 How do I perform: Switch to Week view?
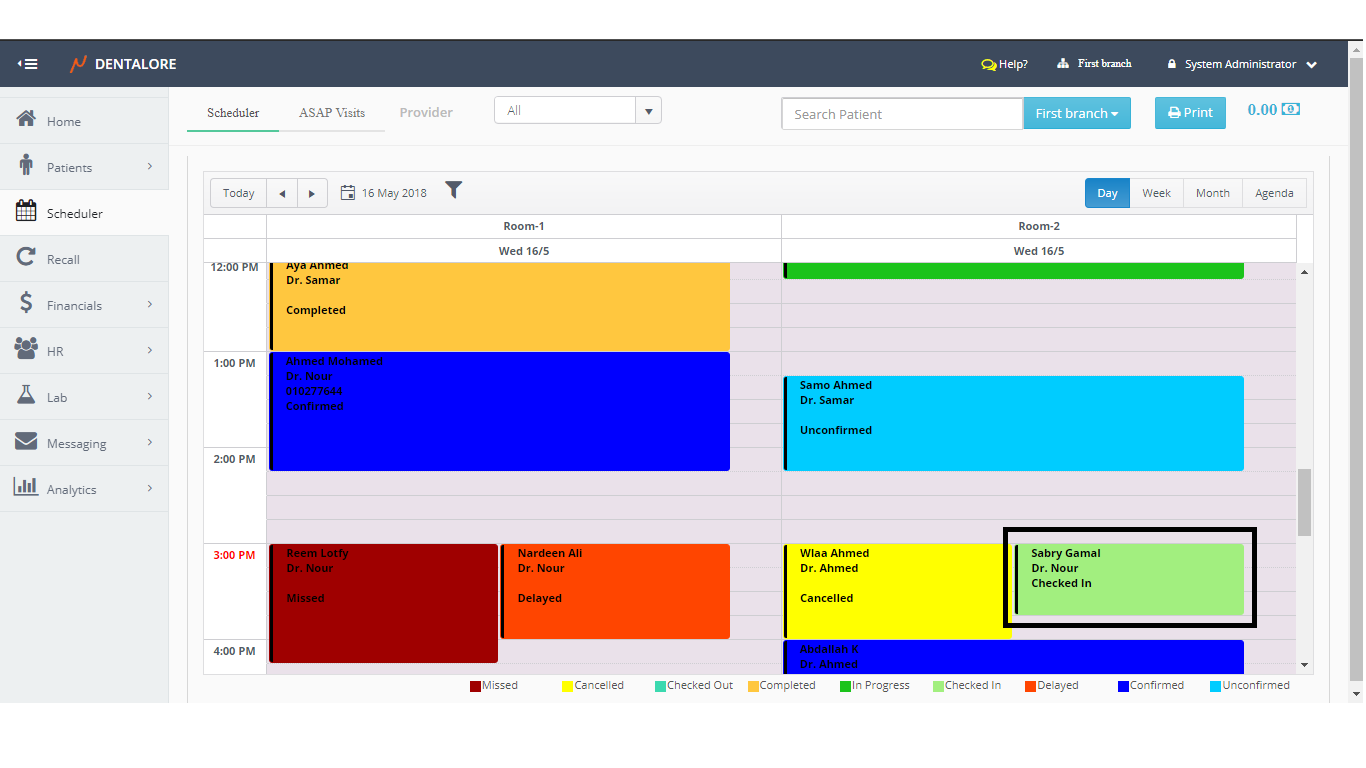tap(1156, 193)
